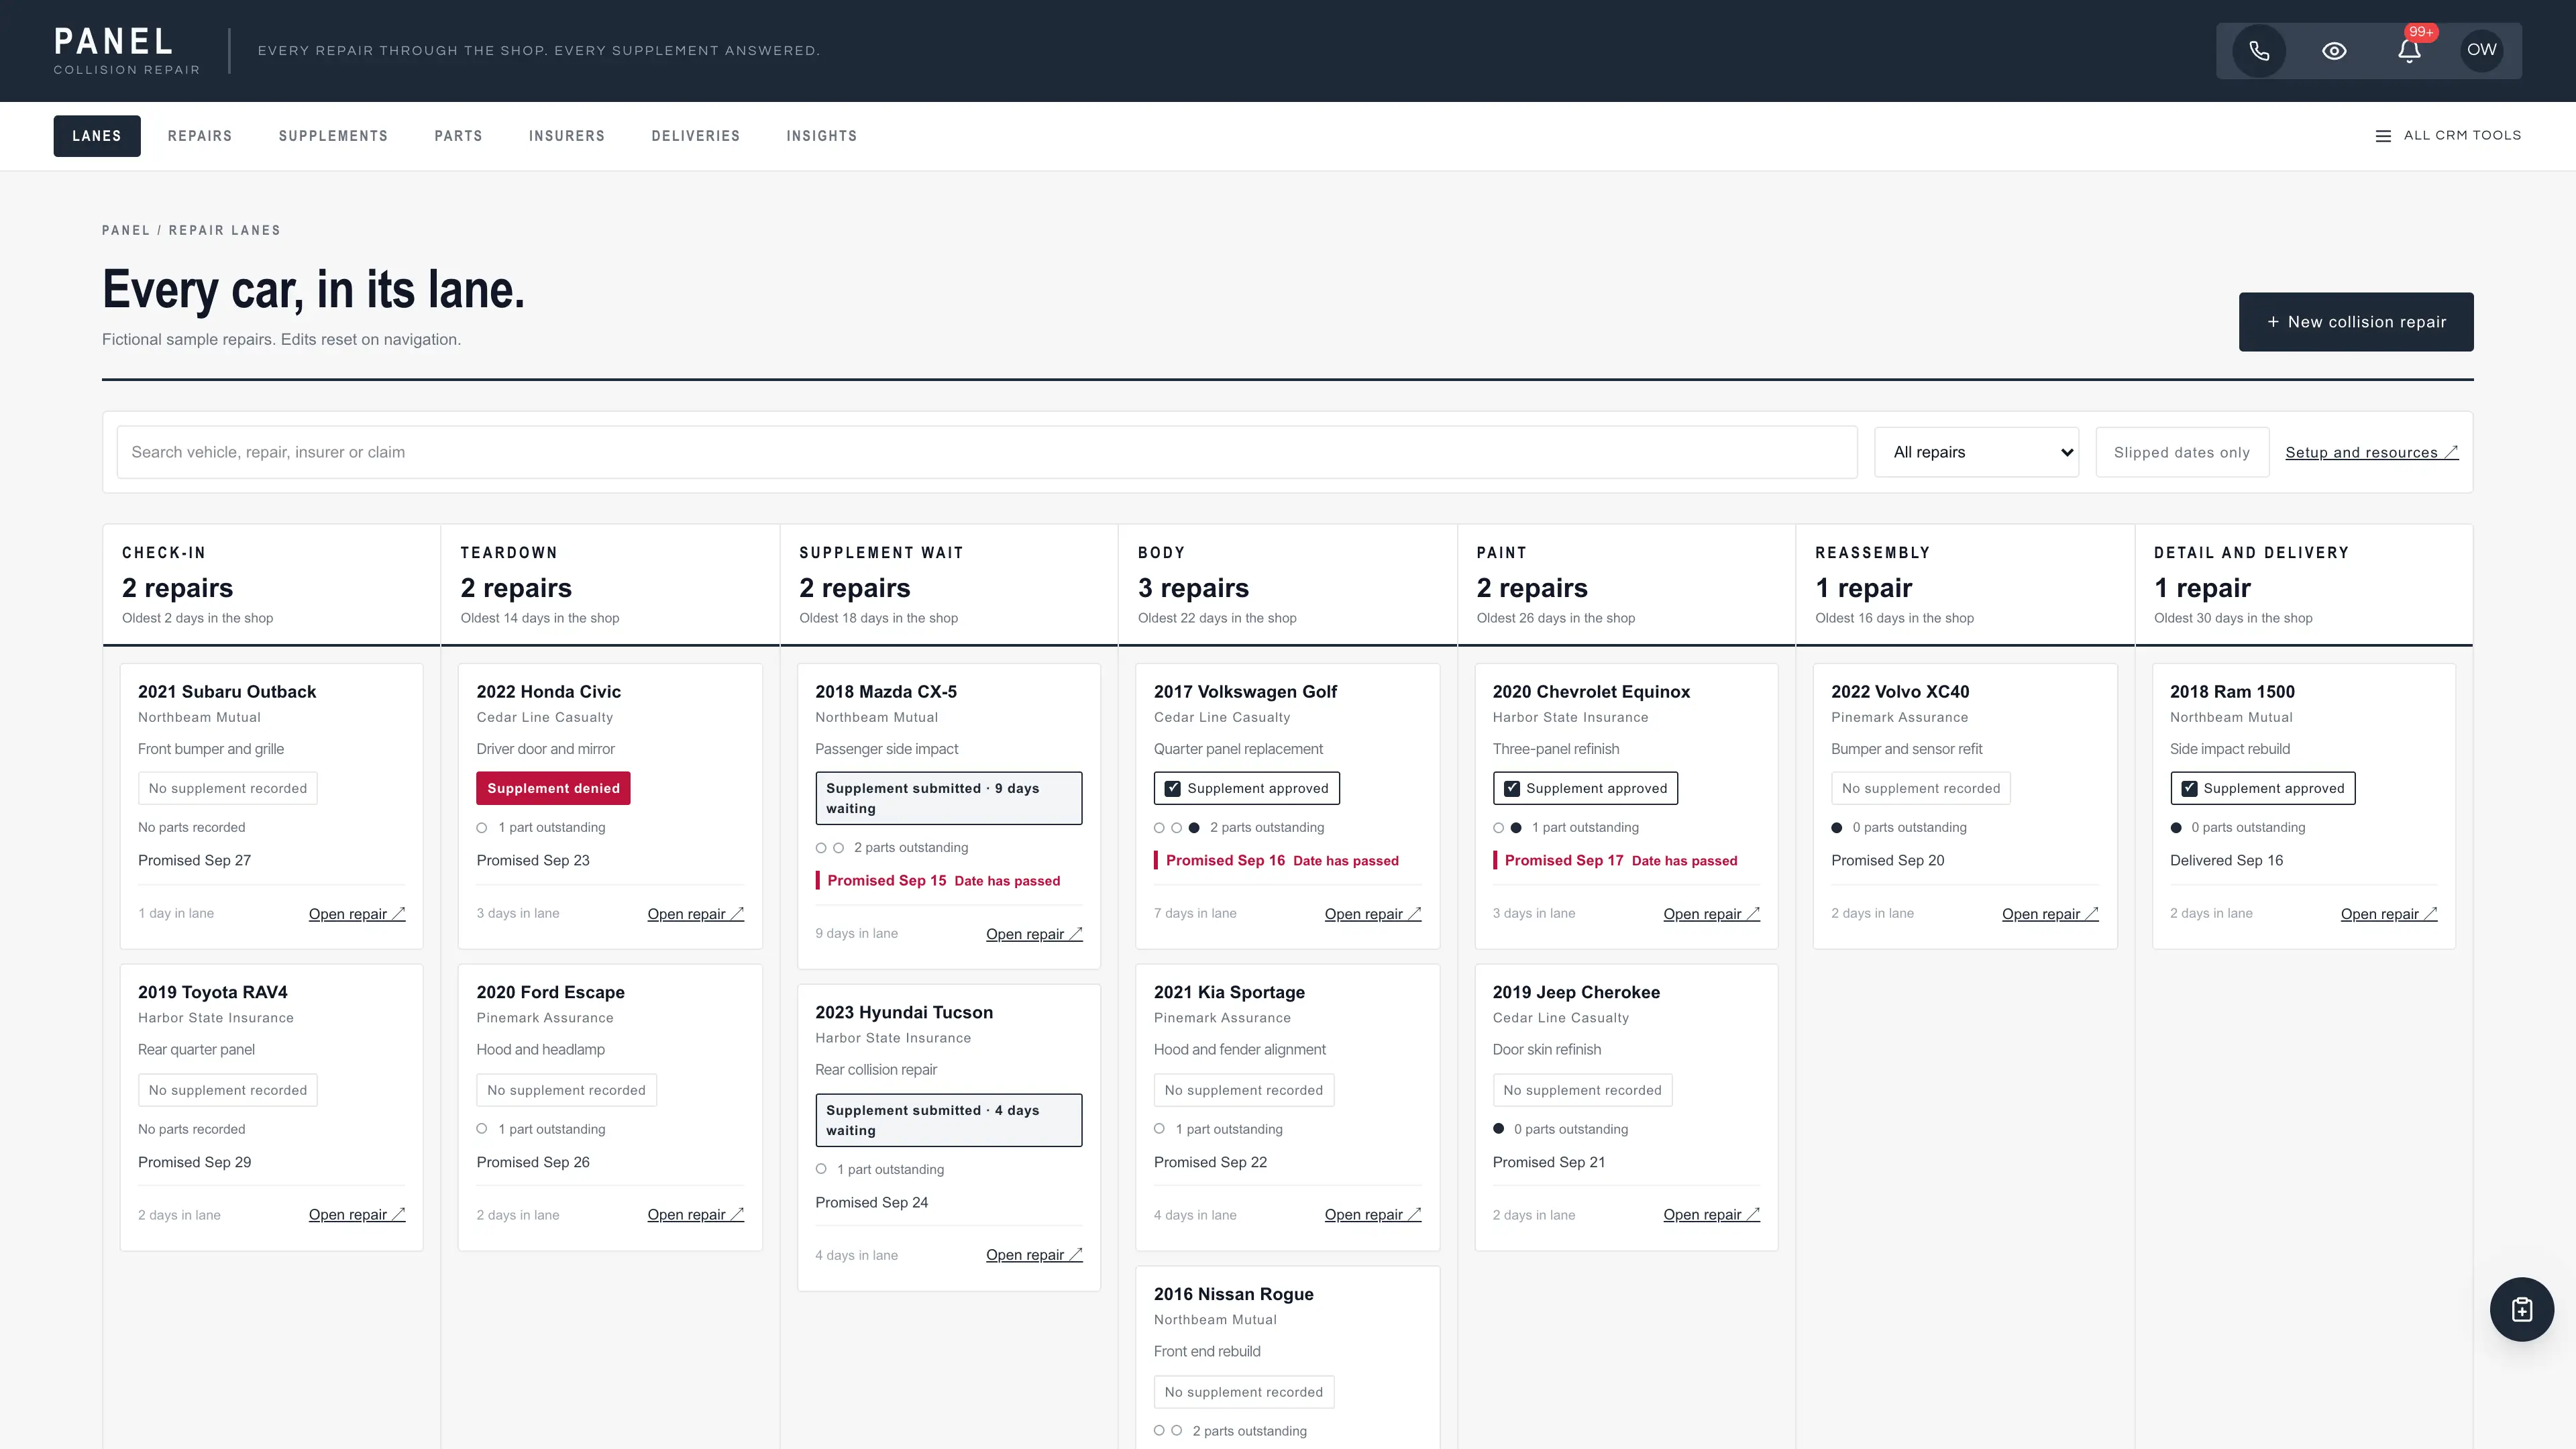The height and width of the screenshot is (1449, 2576).
Task: Click Supplement approved checkbox on Volkswagen Golf
Action: click(1172, 788)
